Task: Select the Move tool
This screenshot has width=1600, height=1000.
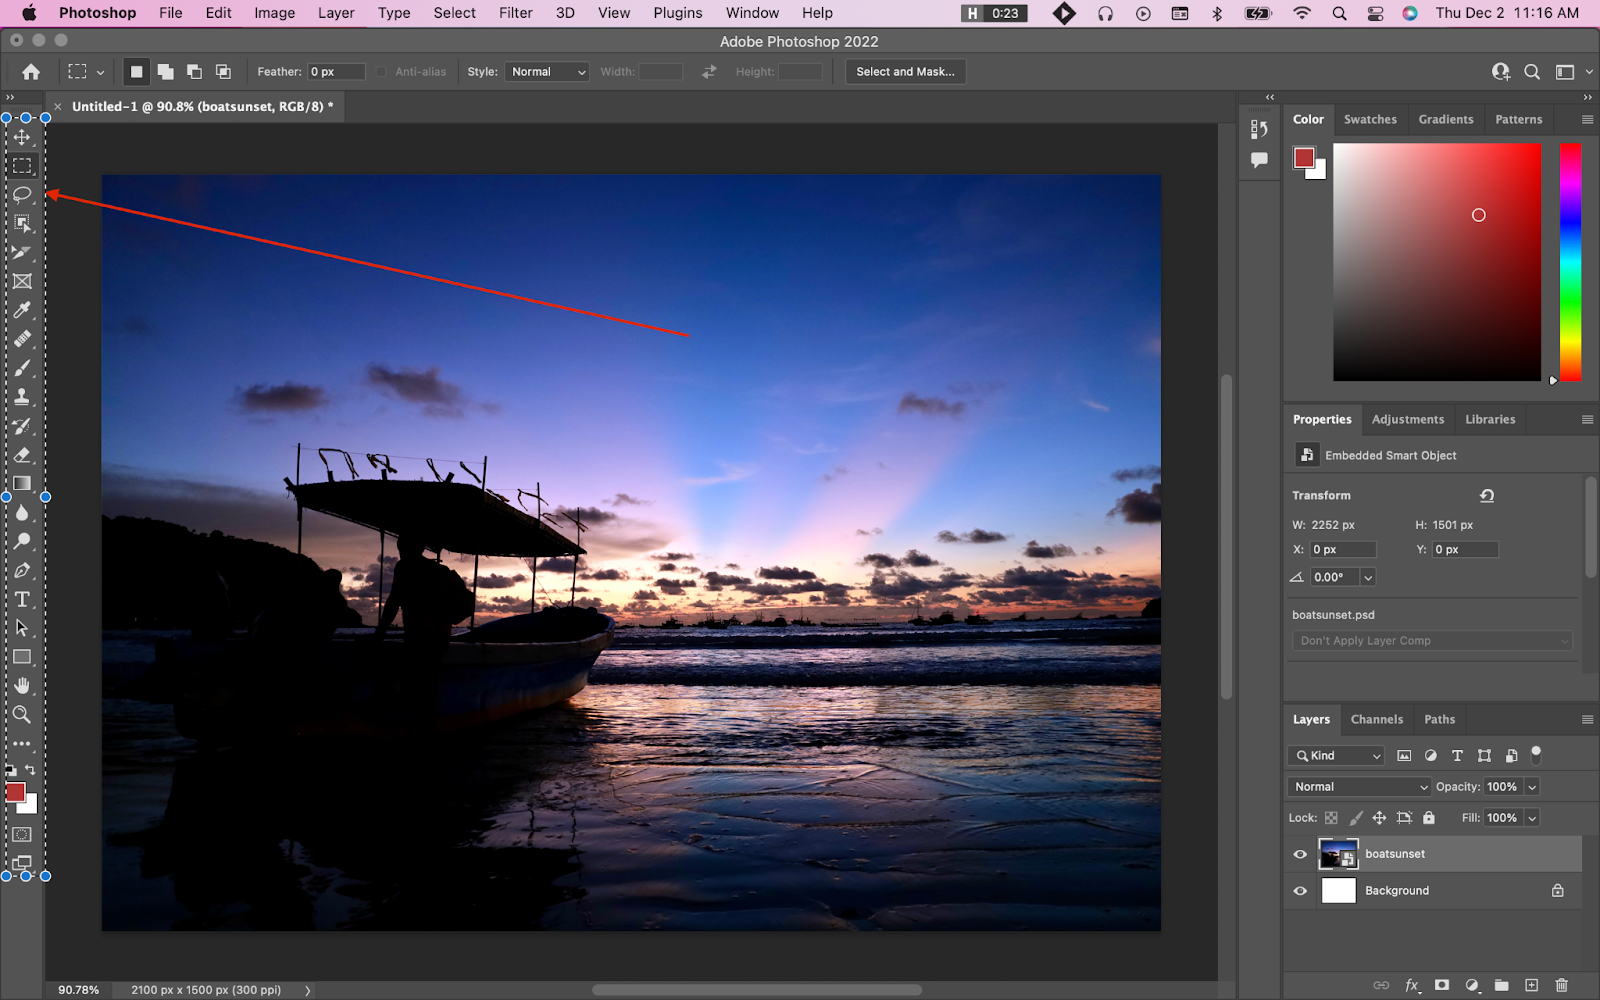Action: point(22,137)
